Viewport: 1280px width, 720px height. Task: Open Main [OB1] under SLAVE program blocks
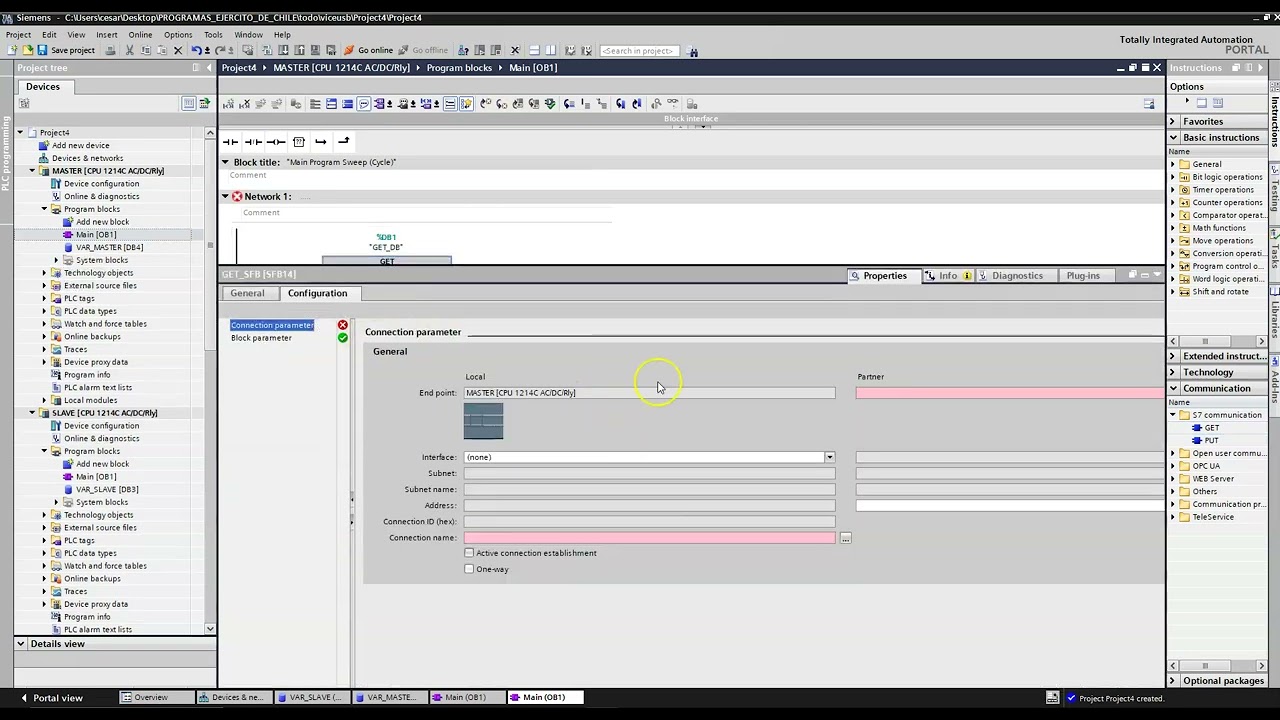(x=96, y=477)
